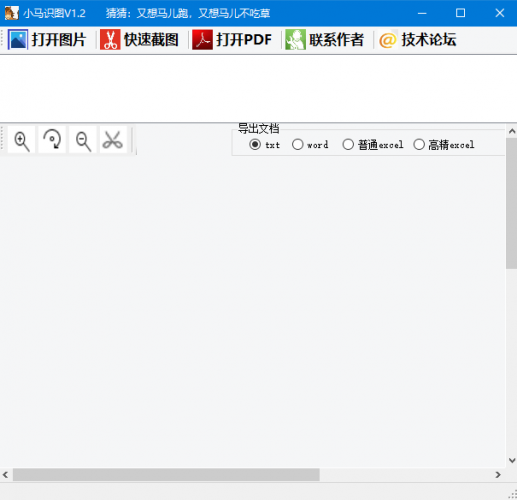Maximize the 小马识图 window
The width and height of the screenshot is (517, 500).
tap(460, 13)
